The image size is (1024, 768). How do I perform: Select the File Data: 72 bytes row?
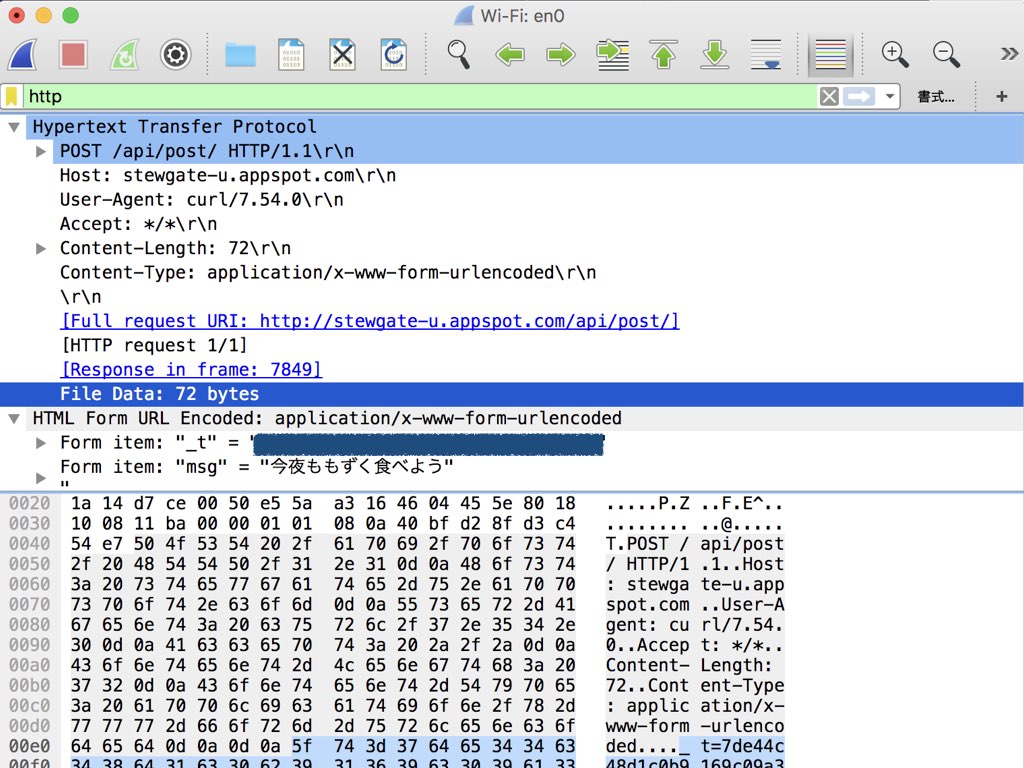click(512, 394)
